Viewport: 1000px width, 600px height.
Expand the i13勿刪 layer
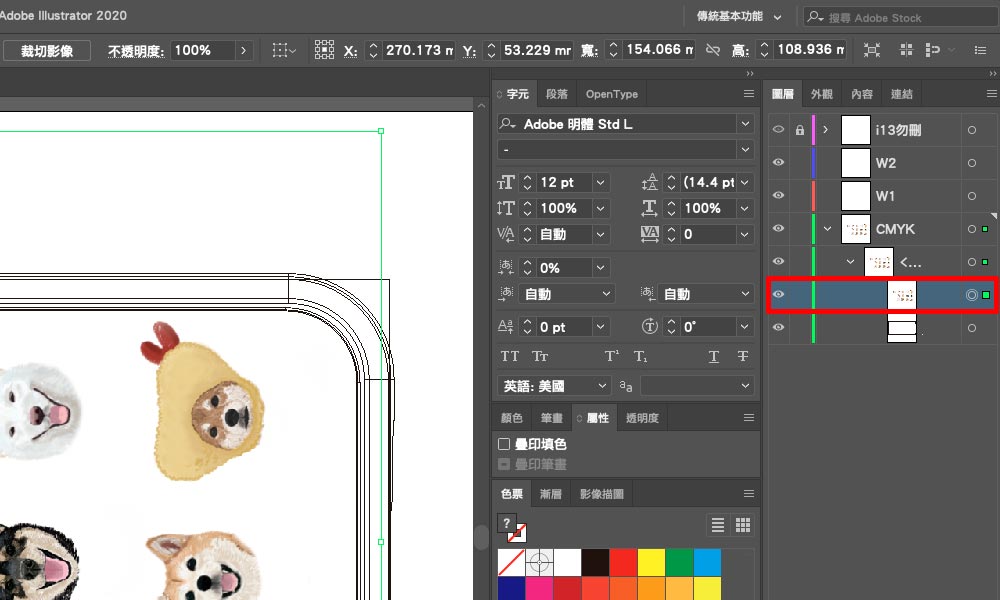[826, 130]
